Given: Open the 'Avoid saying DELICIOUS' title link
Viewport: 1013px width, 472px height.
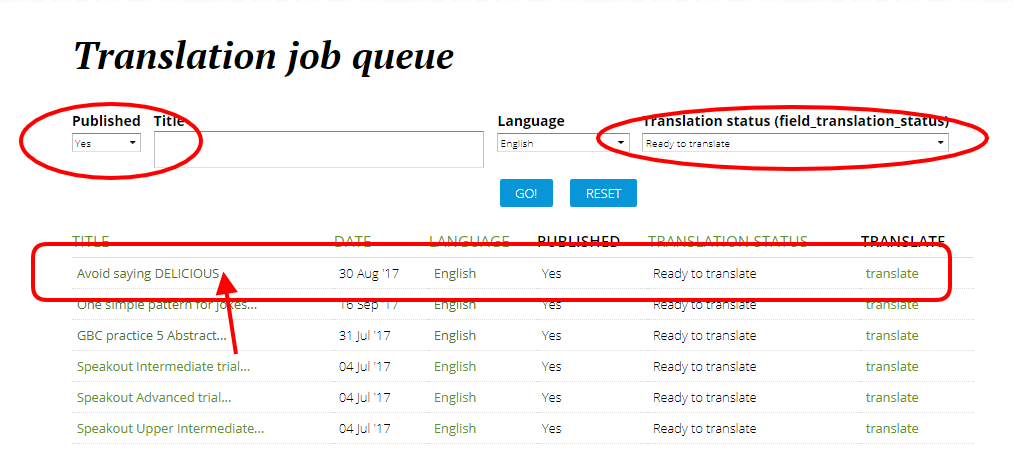Looking at the screenshot, I should [x=147, y=274].
